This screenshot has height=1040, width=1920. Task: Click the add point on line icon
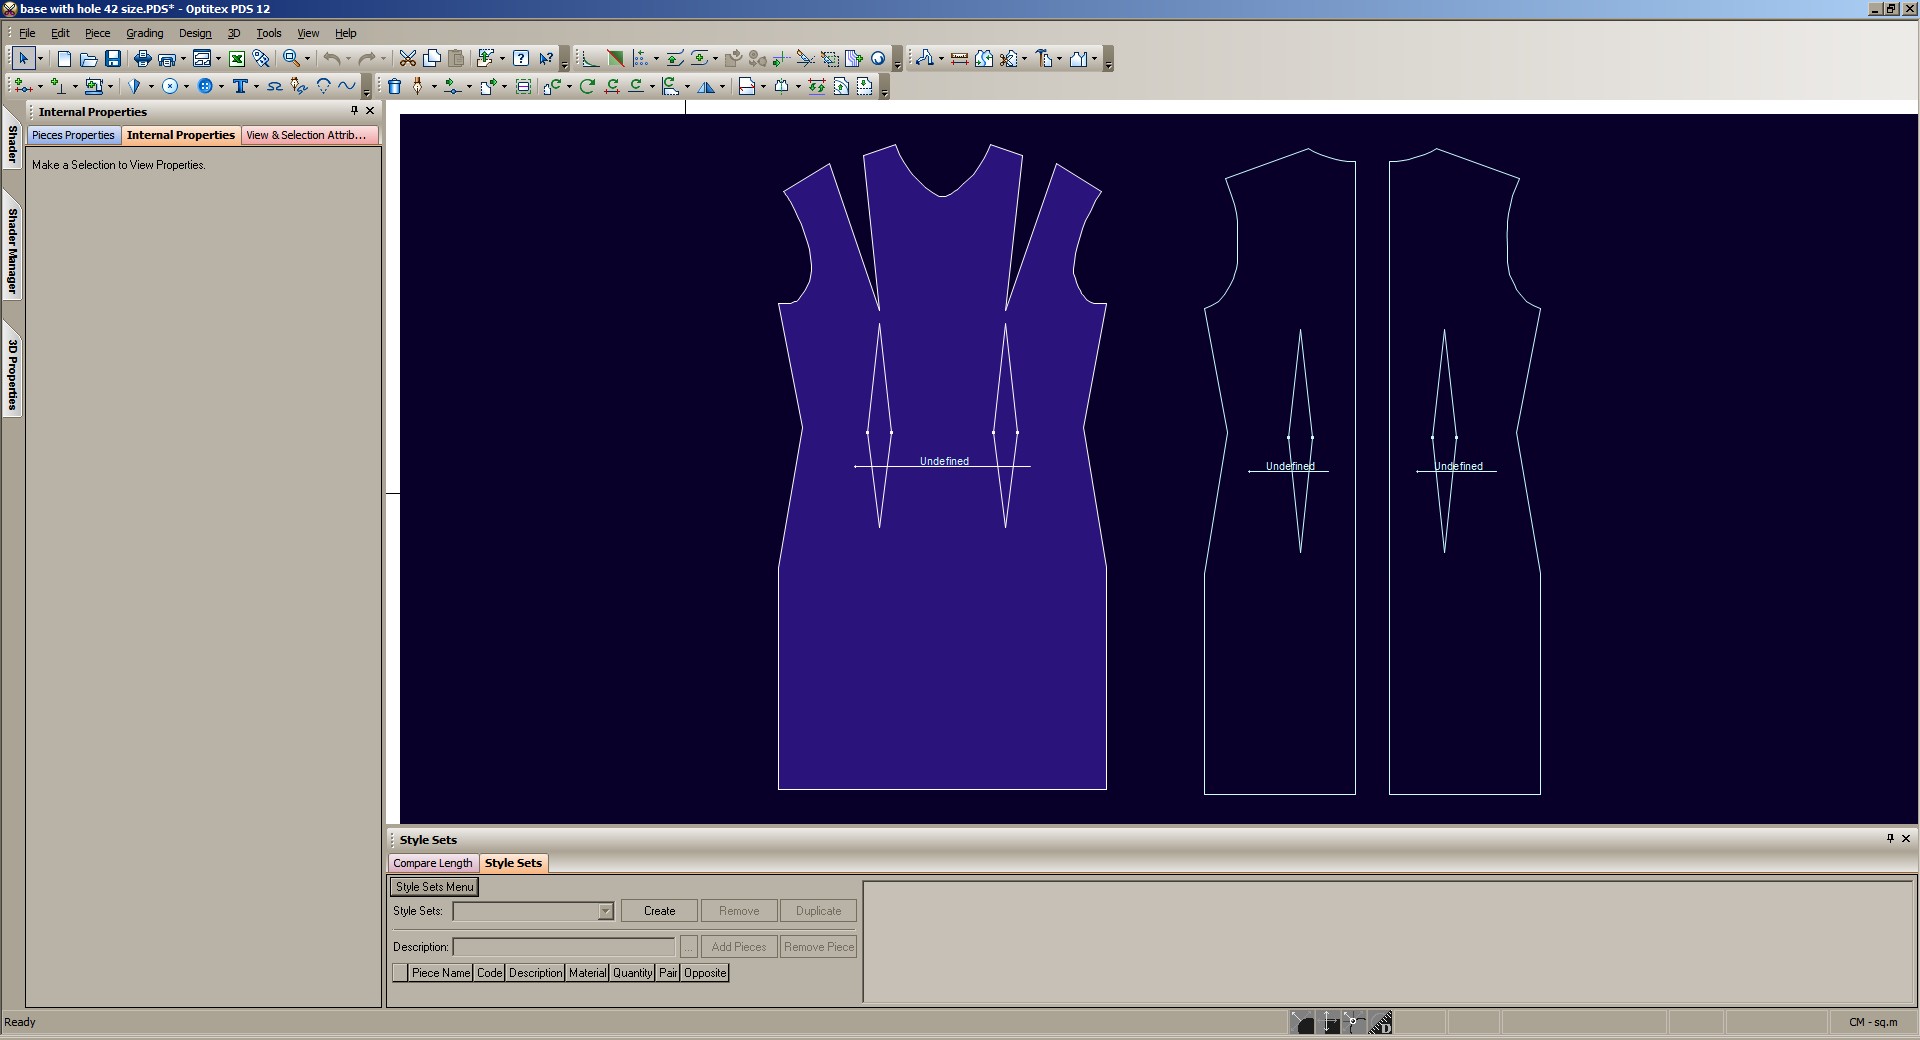(x=24, y=86)
